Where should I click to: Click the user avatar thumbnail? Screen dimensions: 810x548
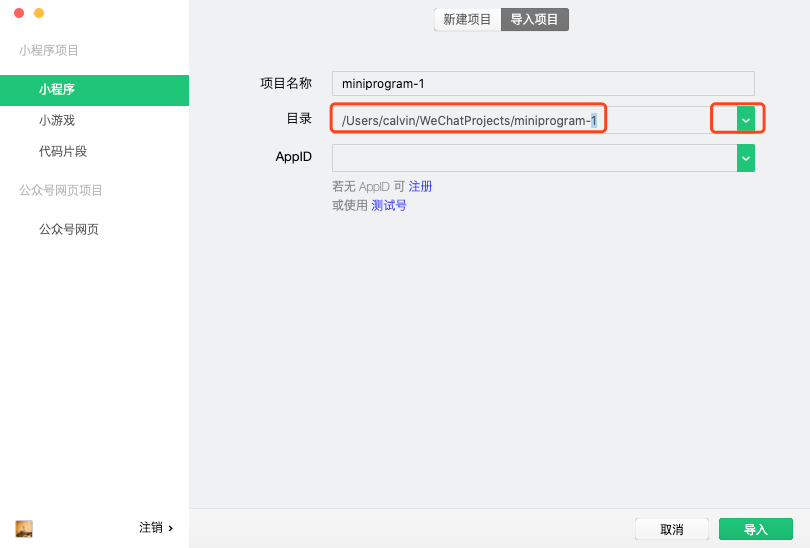point(24,528)
